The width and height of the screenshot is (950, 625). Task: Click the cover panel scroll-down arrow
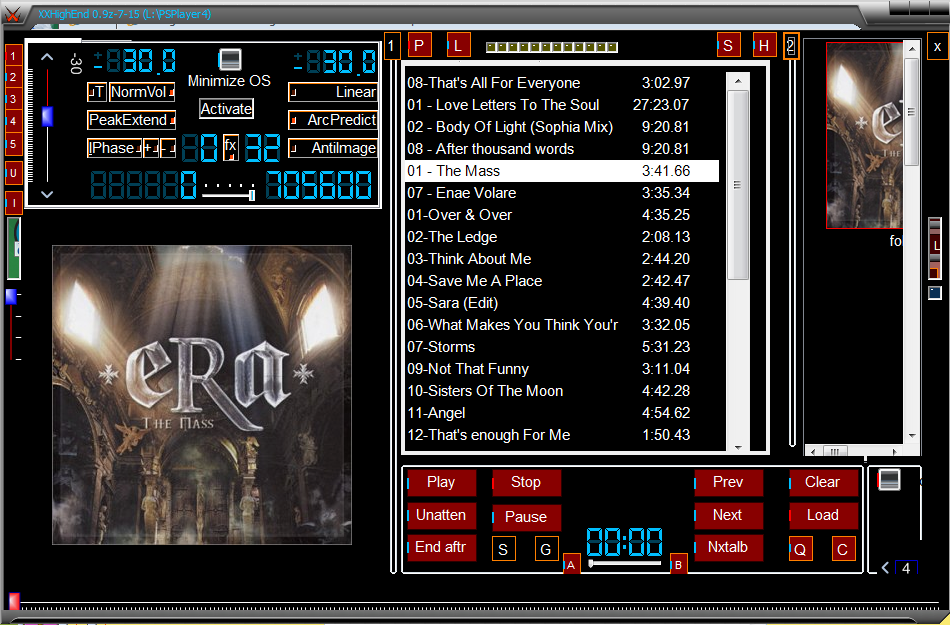[912, 436]
